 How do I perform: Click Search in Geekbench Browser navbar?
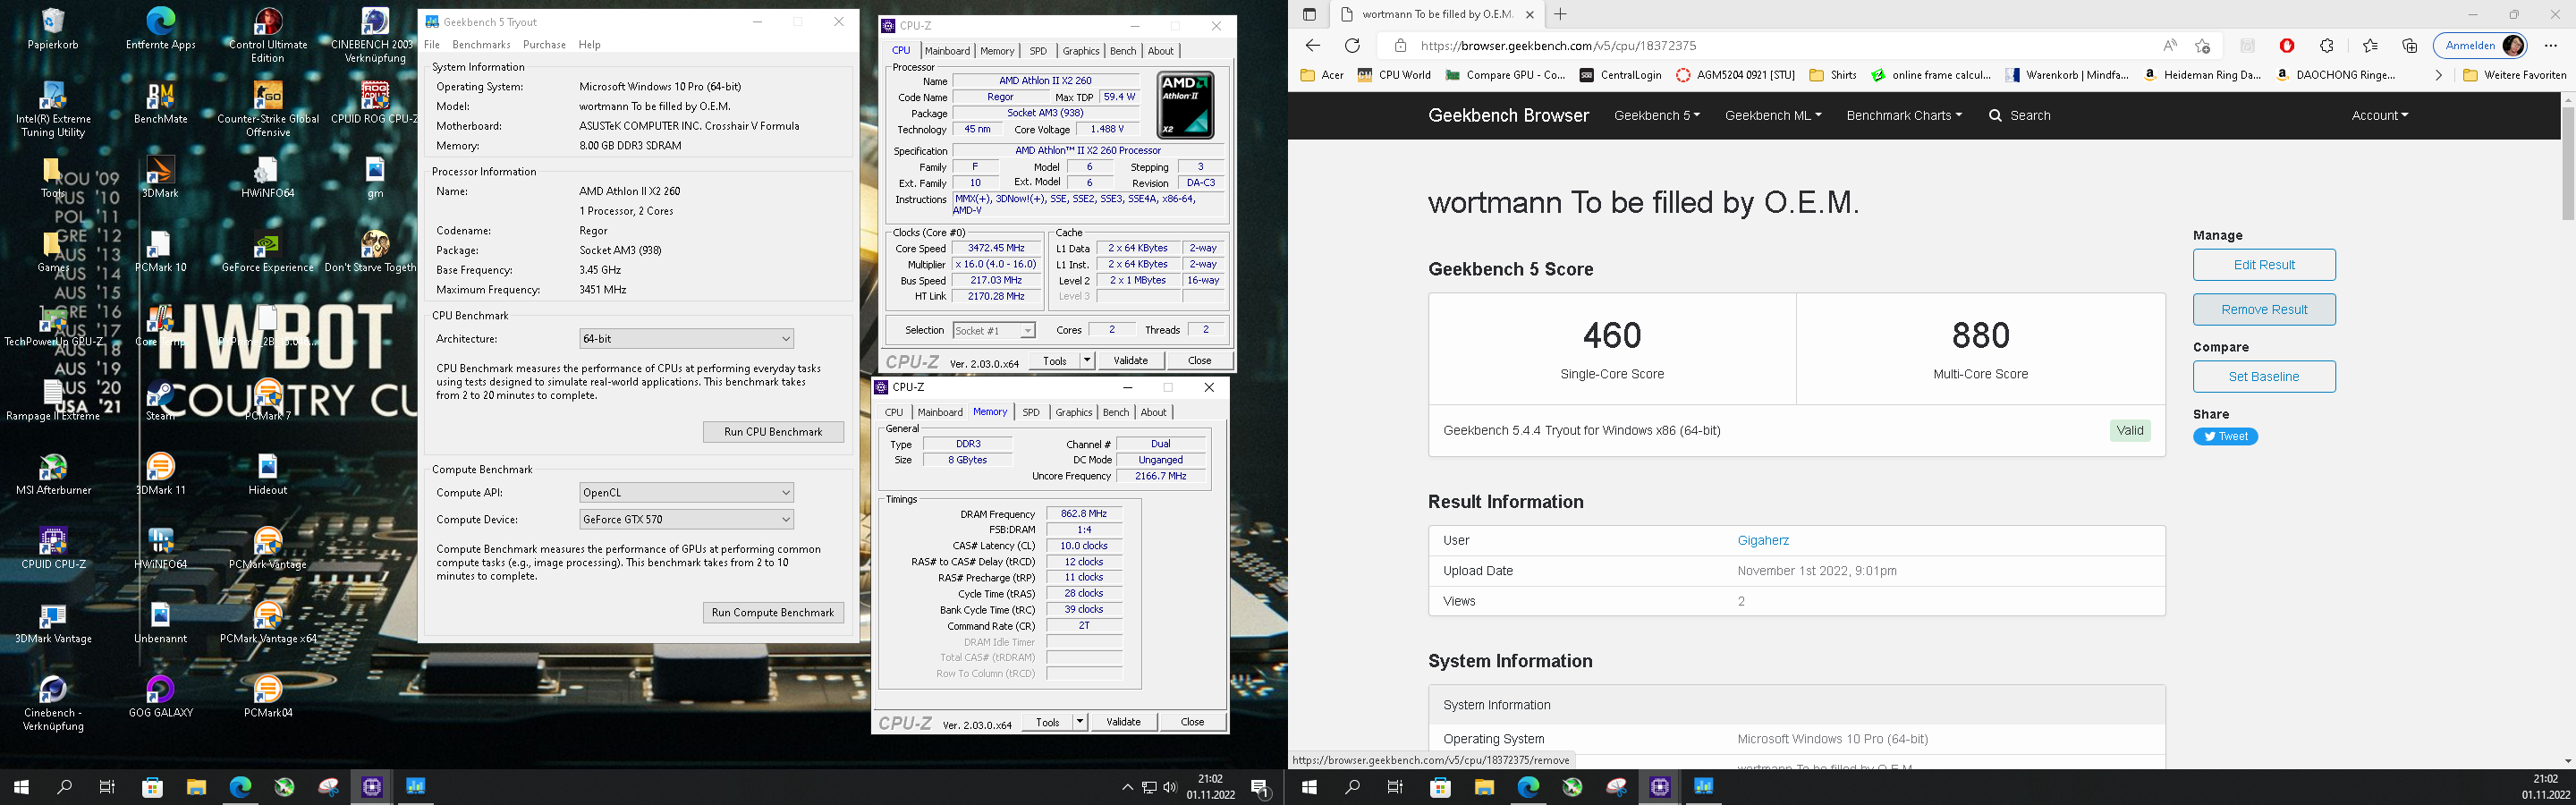coord(2019,115)
